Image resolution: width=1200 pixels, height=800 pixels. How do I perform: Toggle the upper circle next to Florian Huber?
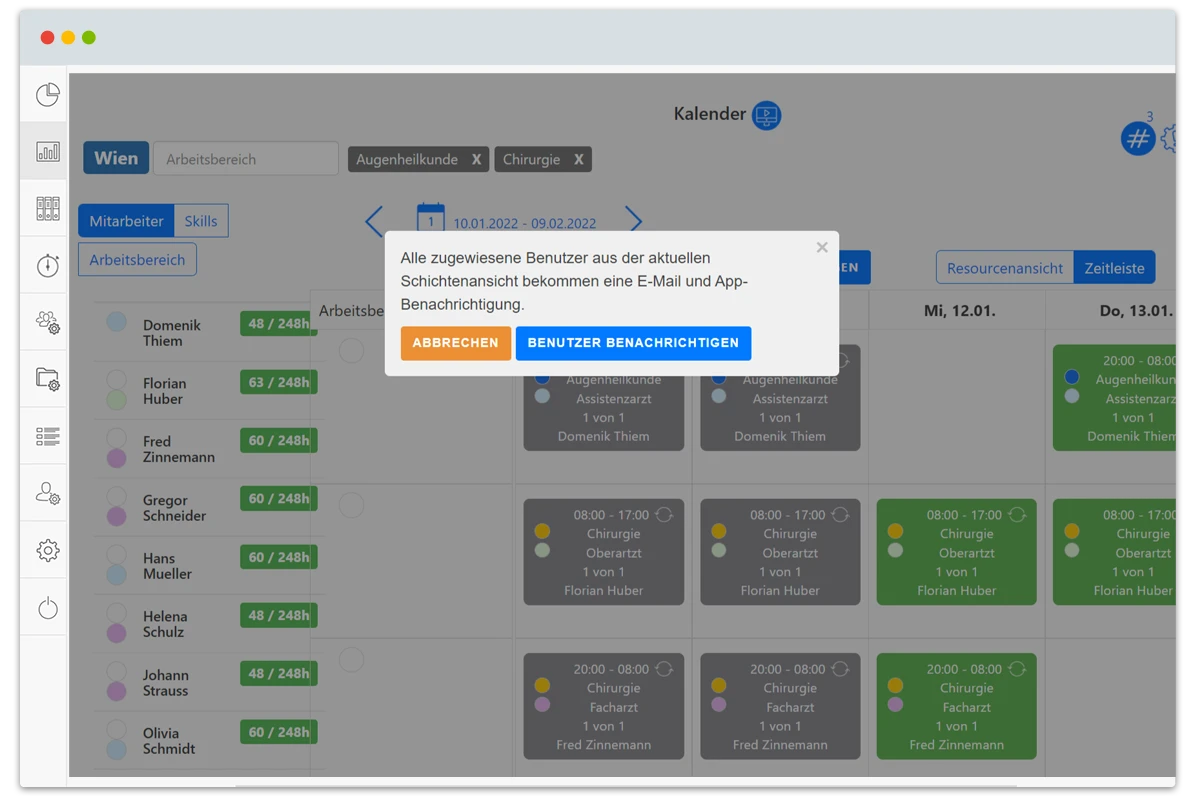117,380
